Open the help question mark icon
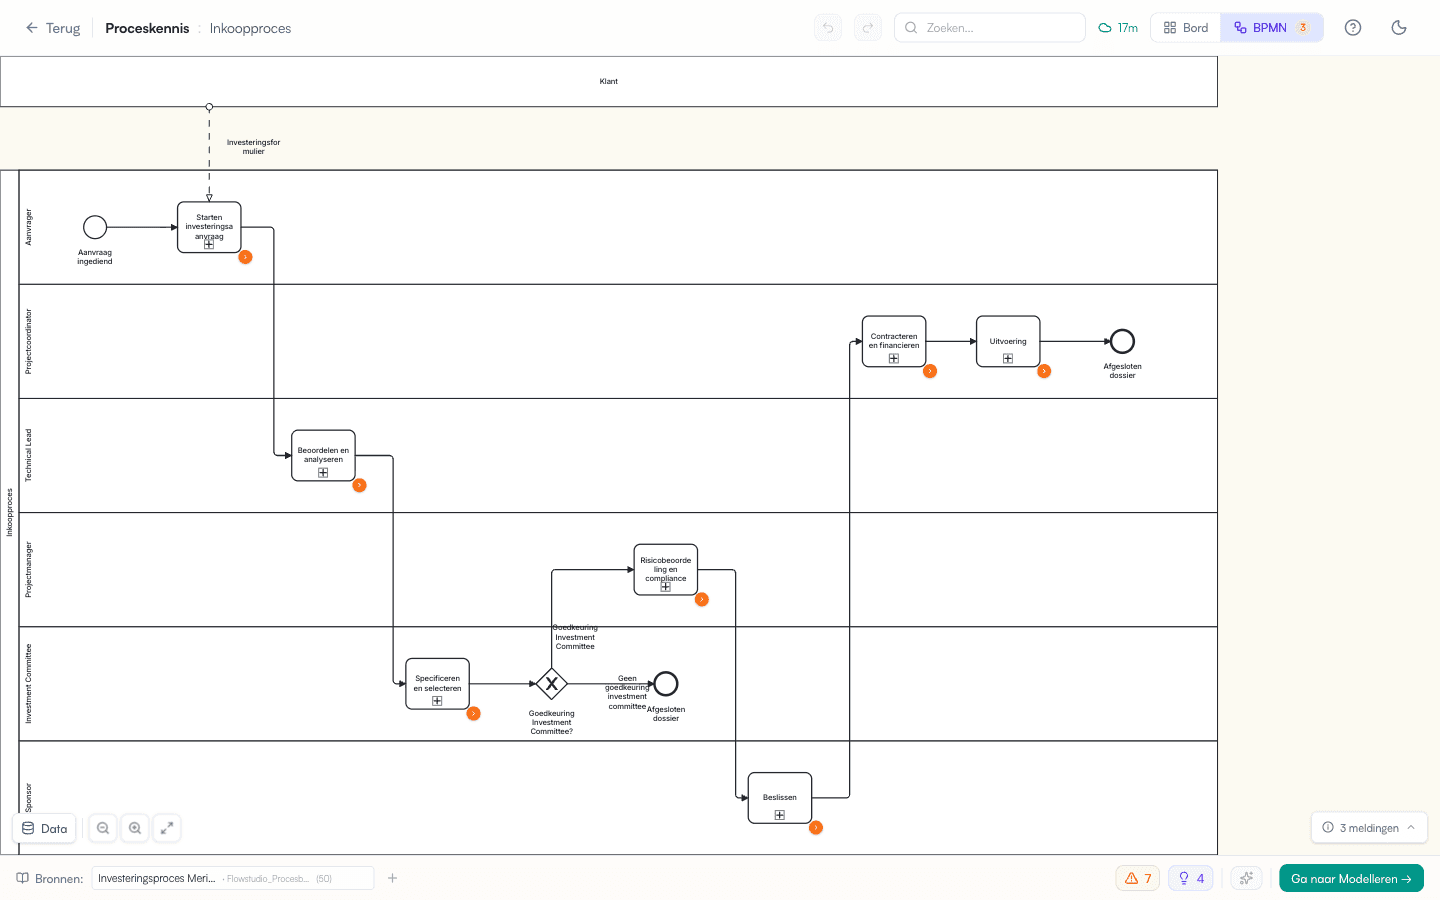Image resolution: width=1440 pixels, height=900 pixels. tap(1353, 27)
